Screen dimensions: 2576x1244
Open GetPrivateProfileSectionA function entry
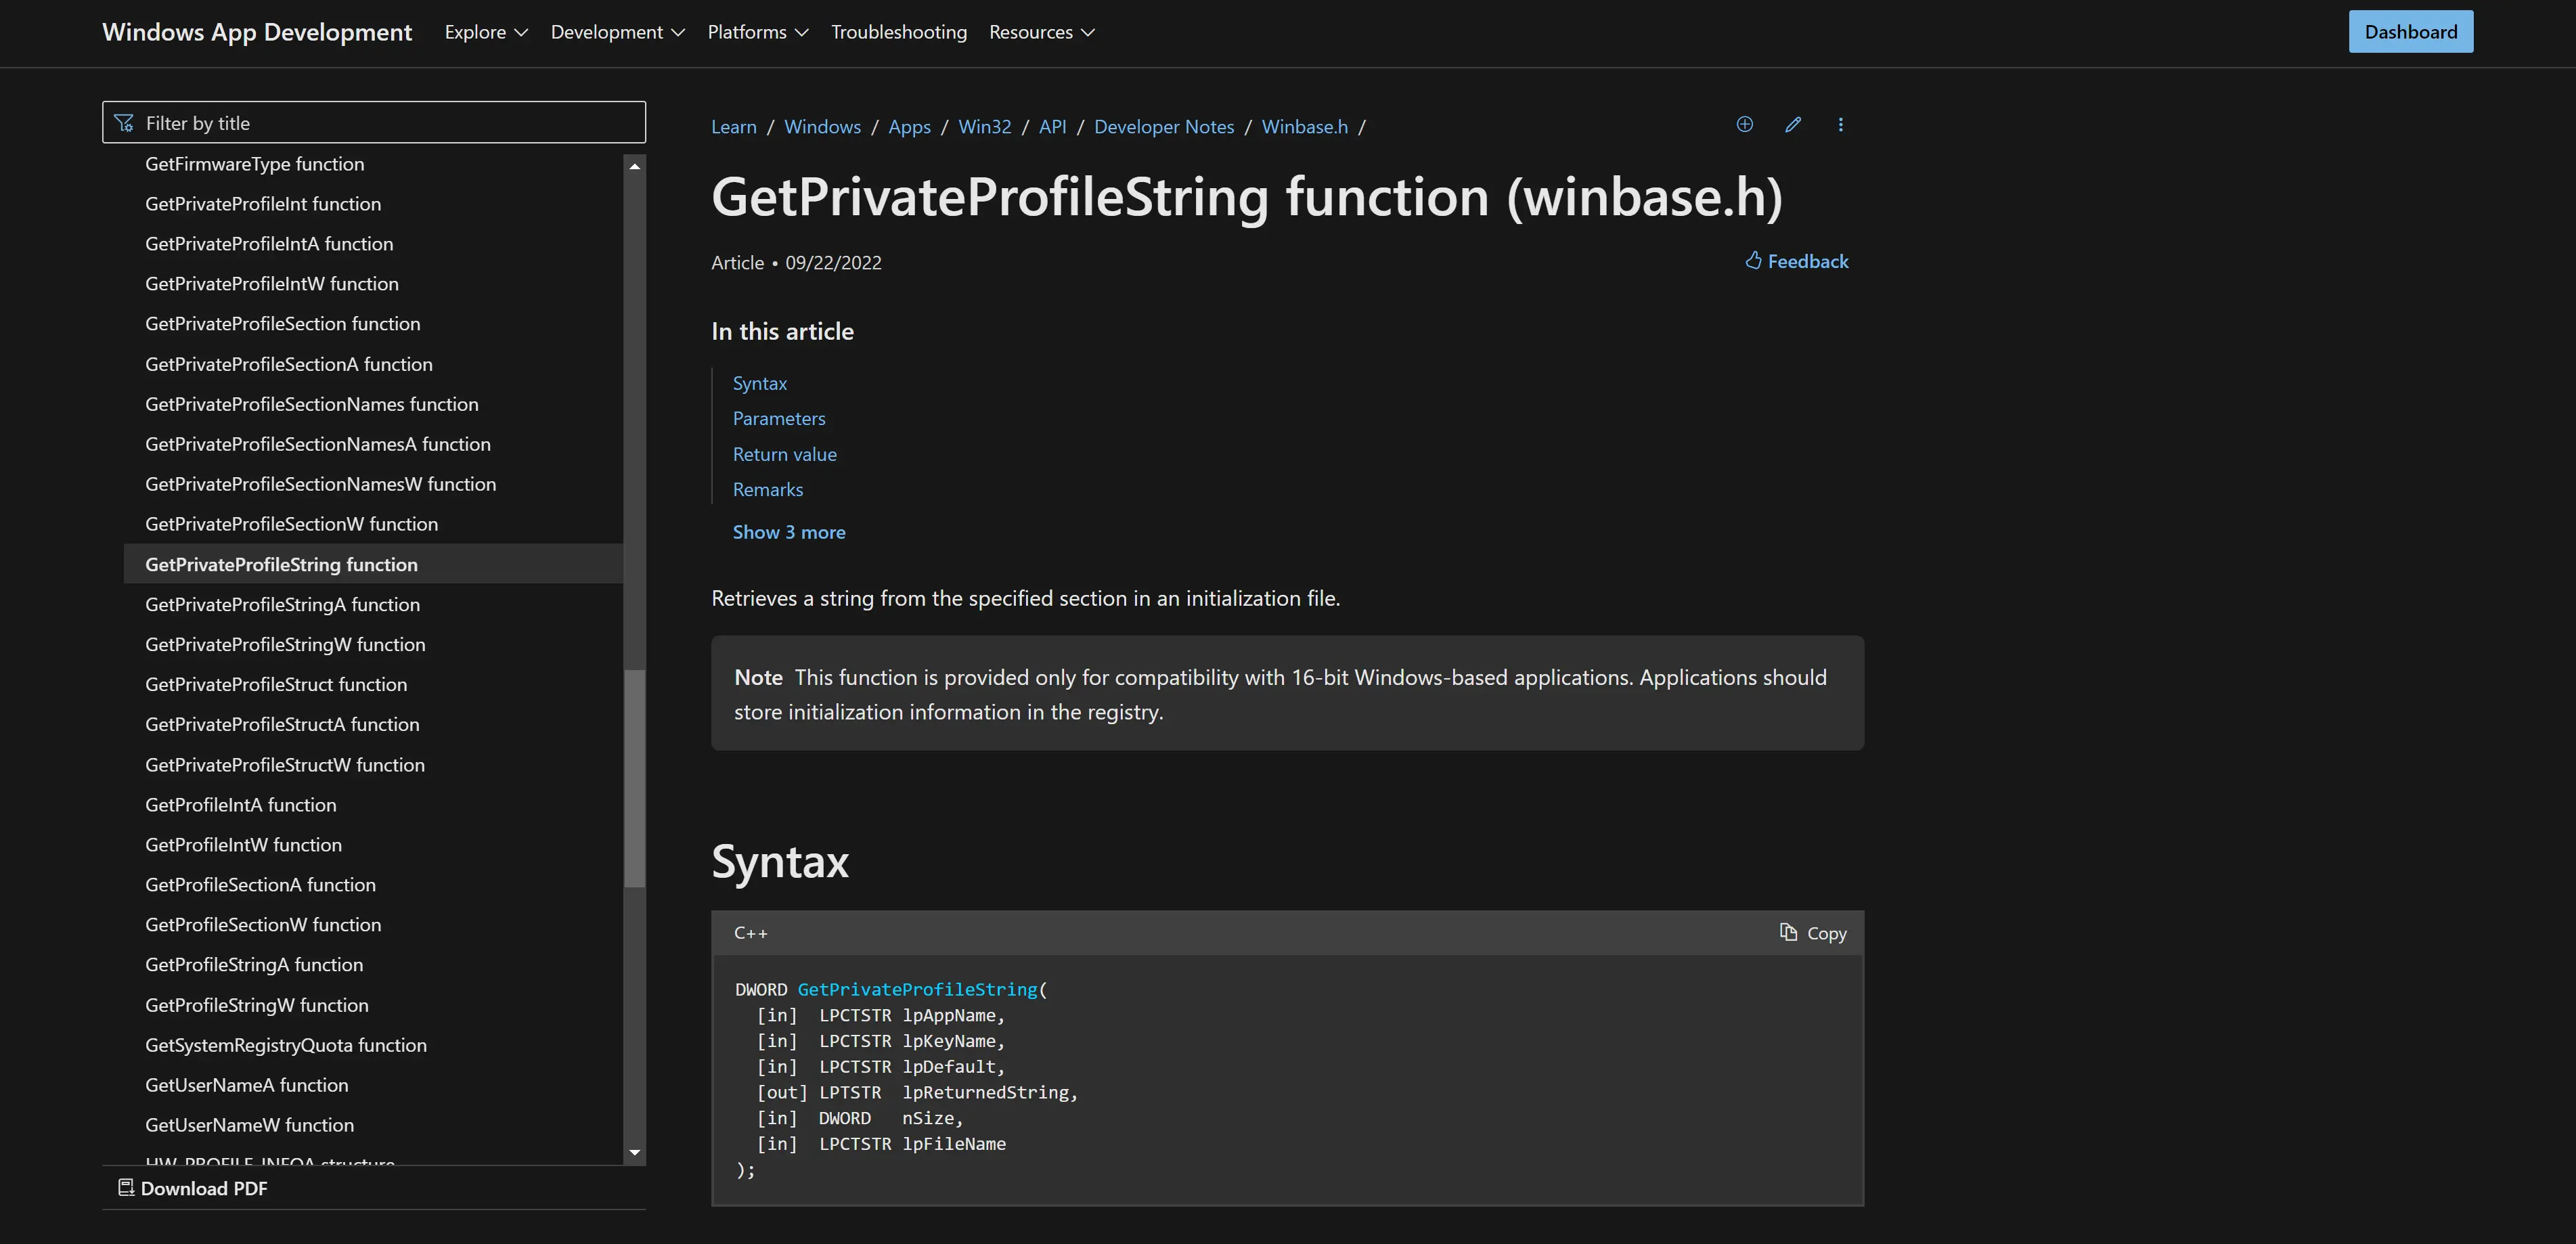click(288, 364)
